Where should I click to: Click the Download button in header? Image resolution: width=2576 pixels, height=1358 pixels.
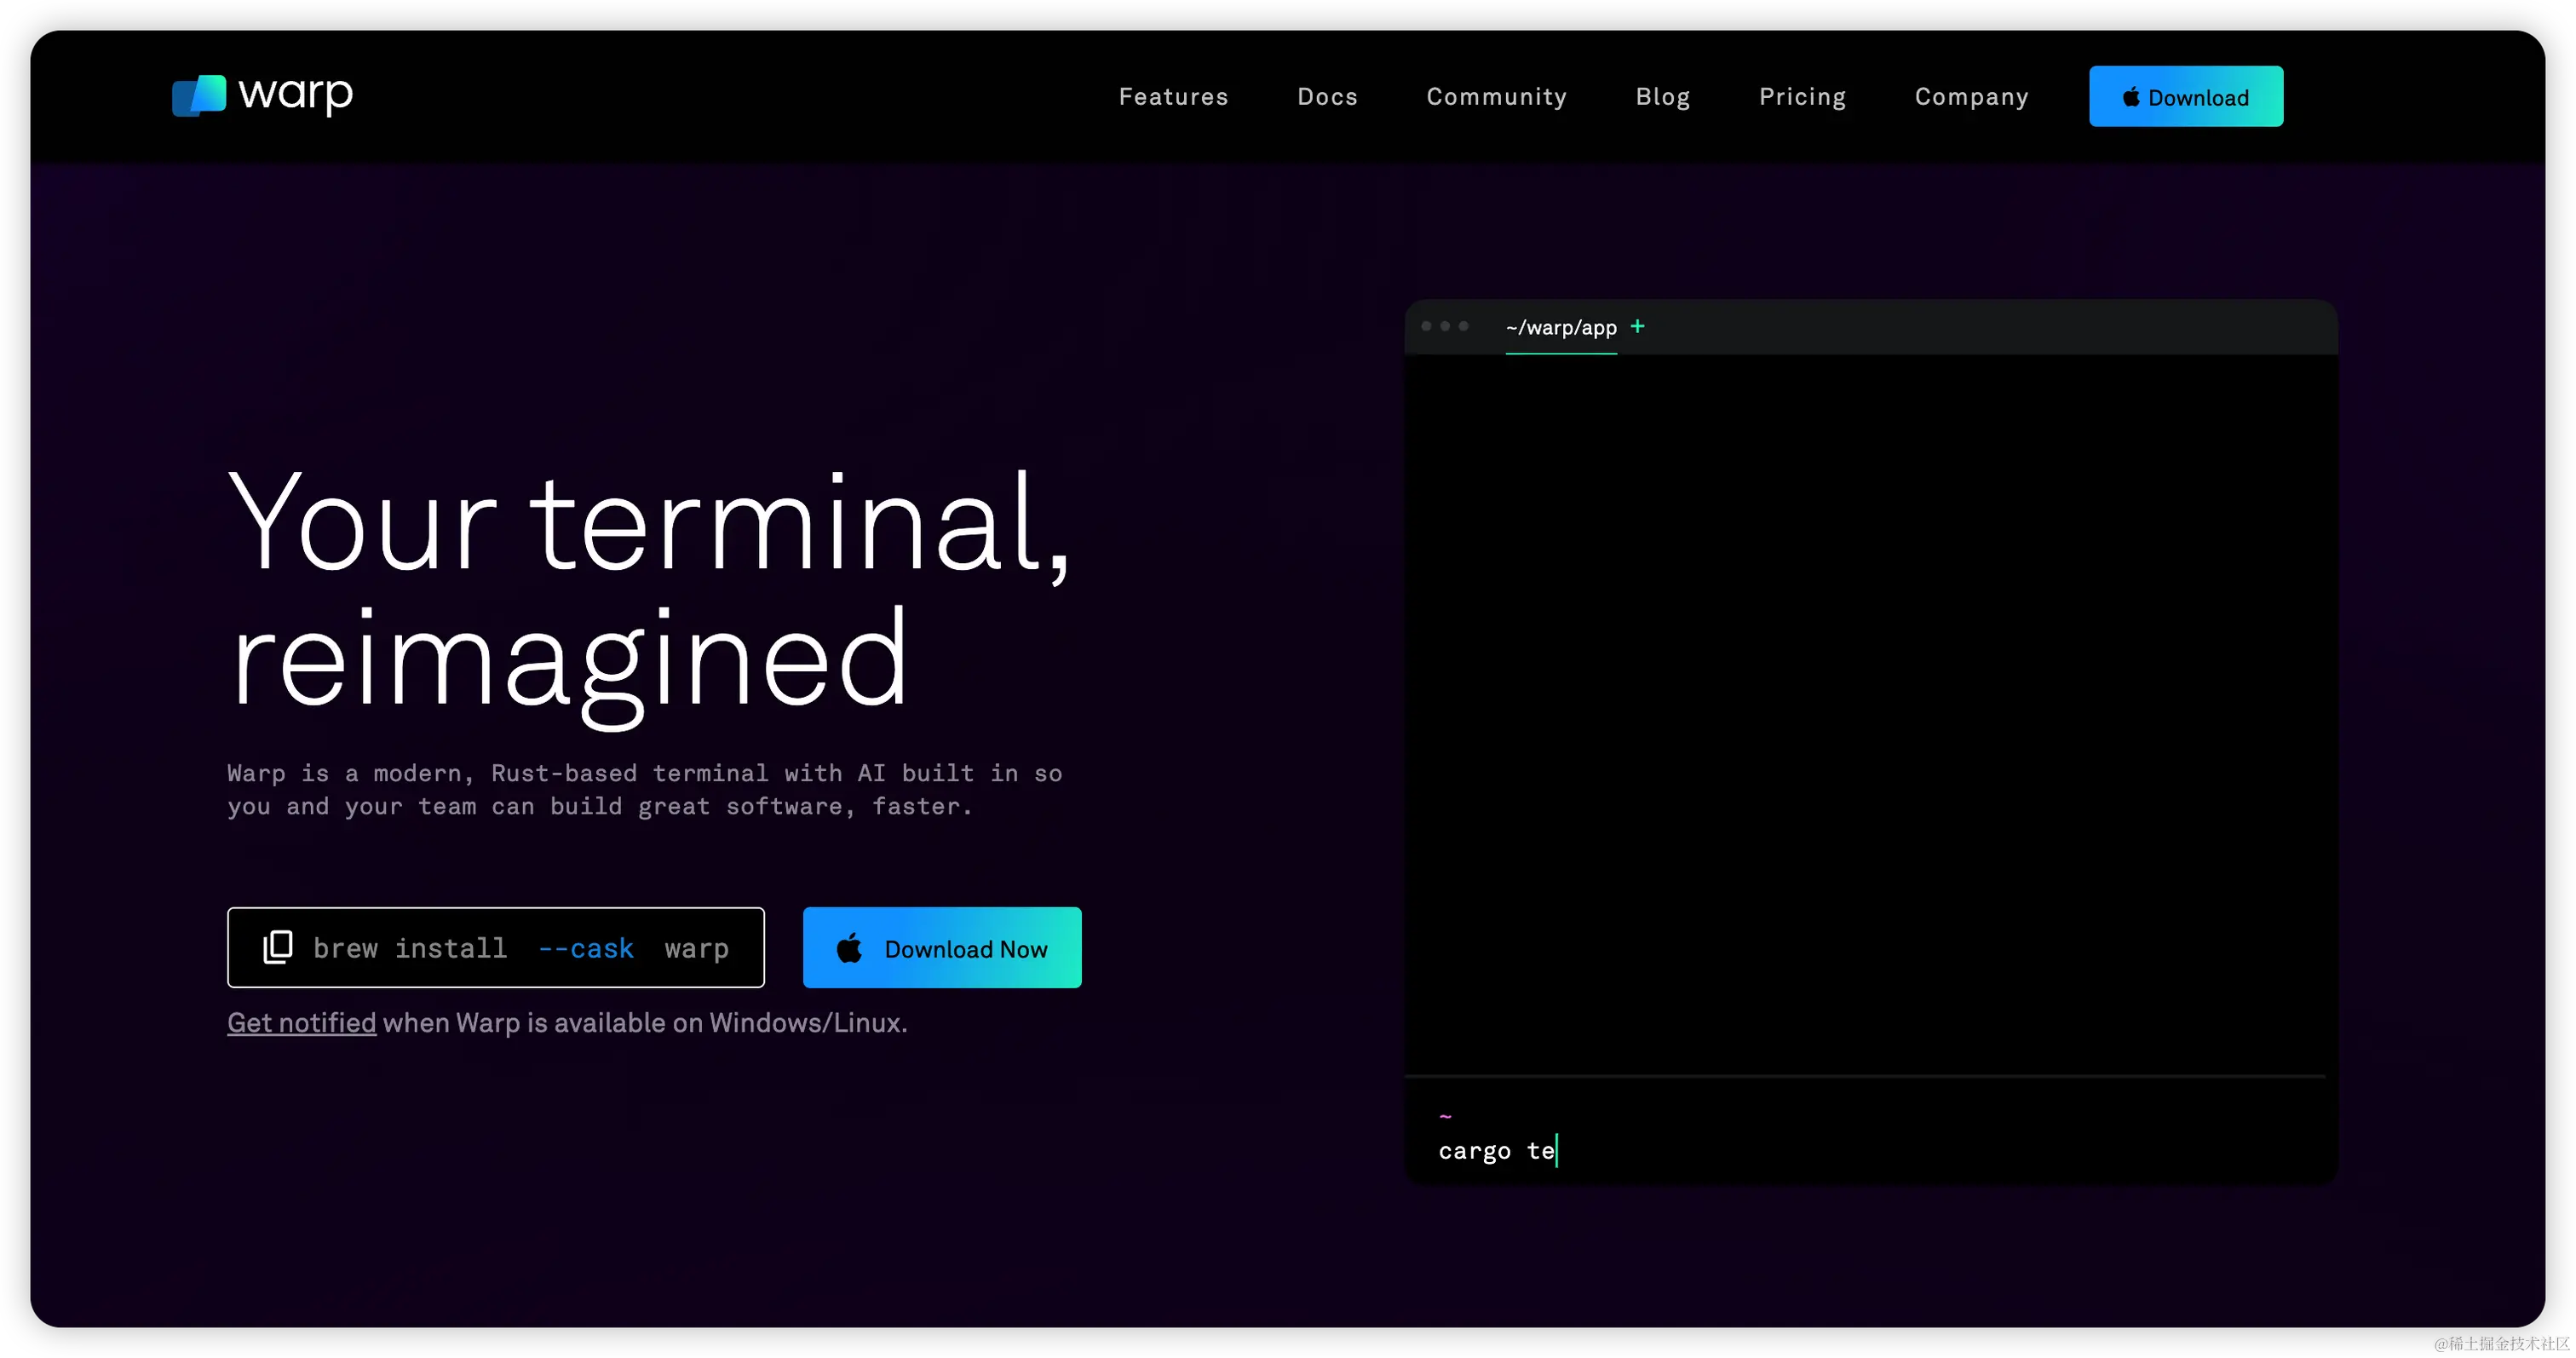point(2186,96)
